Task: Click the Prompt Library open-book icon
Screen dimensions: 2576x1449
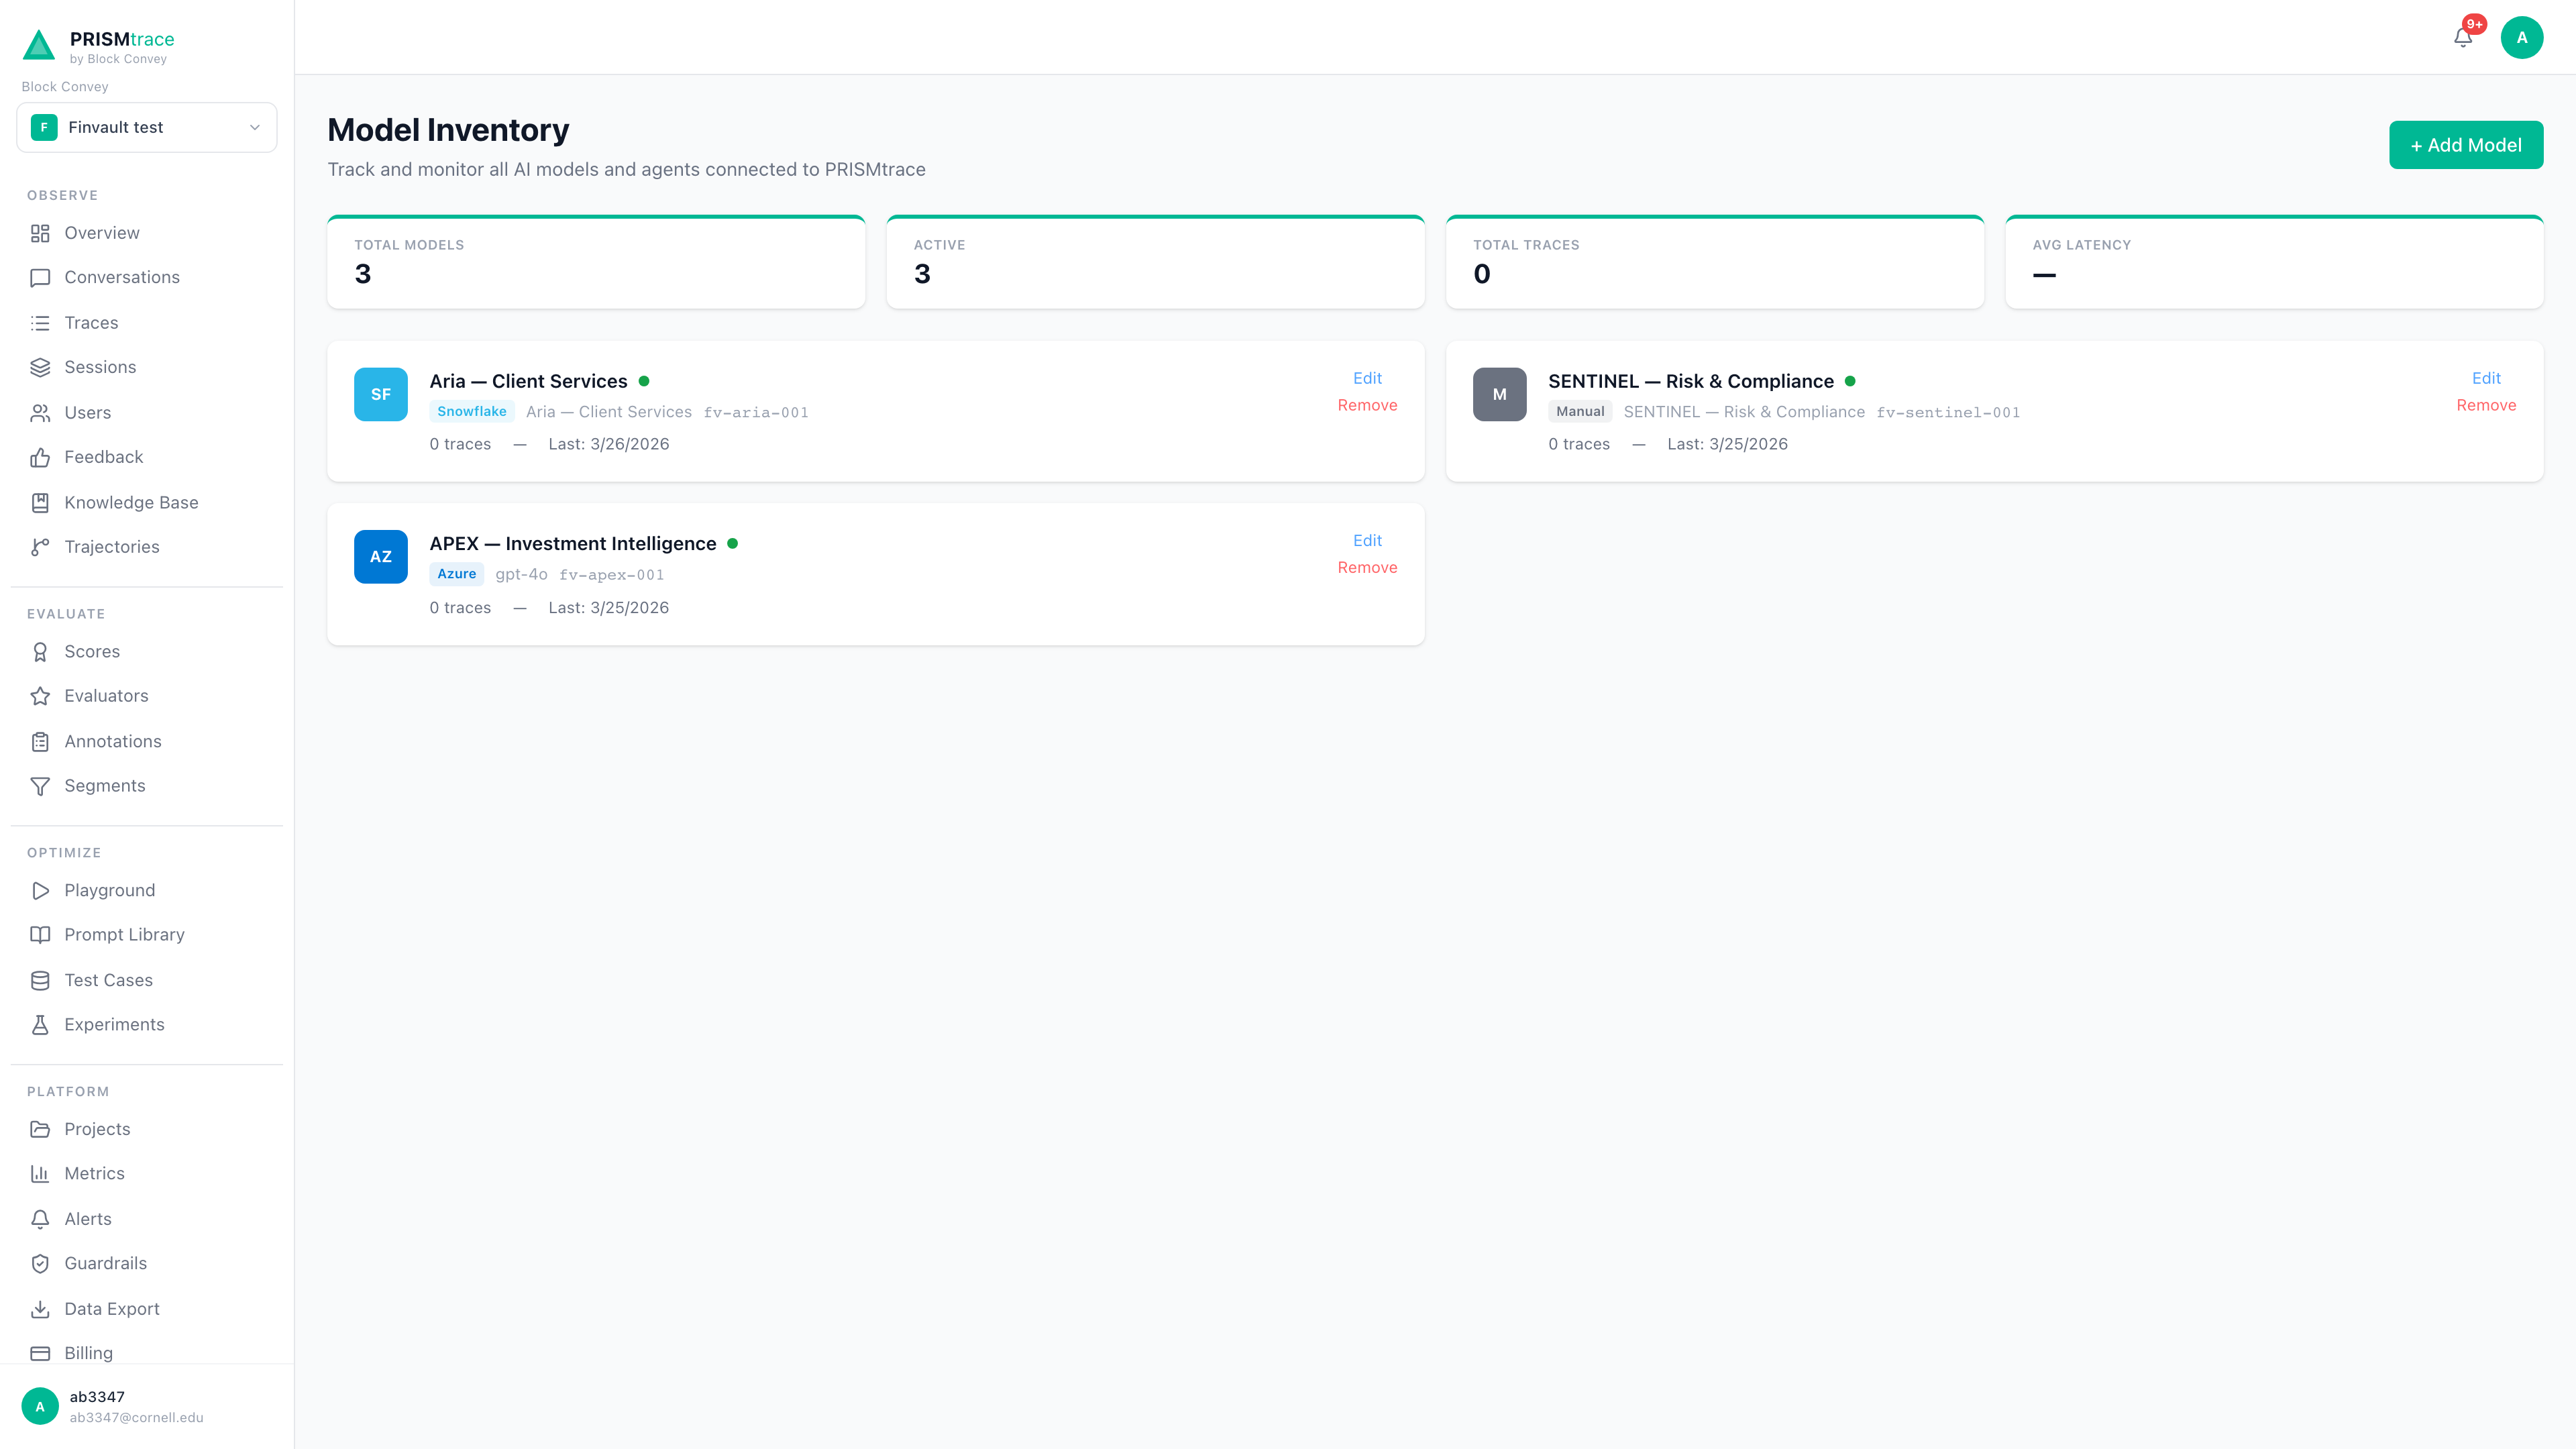Action: pos(40,935)
